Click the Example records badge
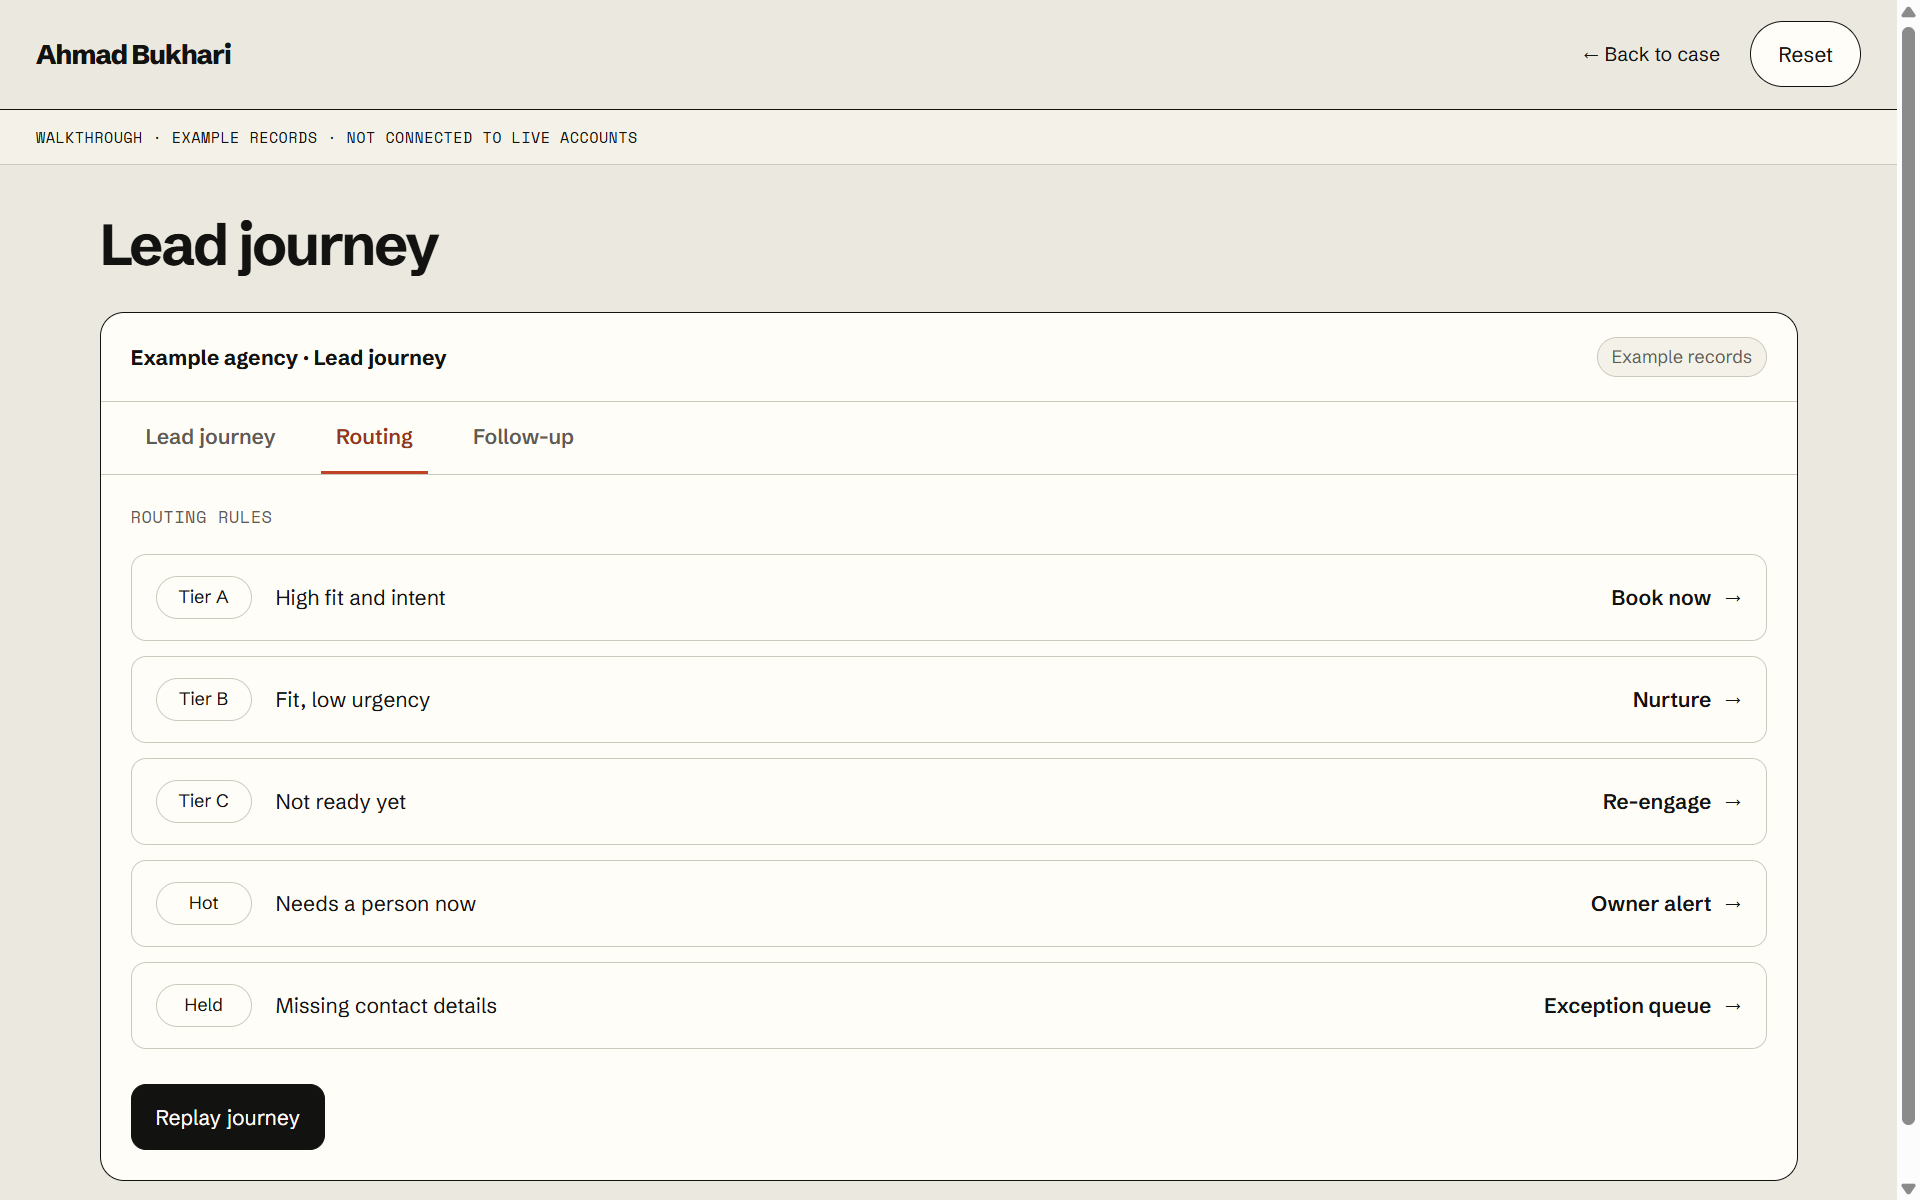This screenshot has height=1200, width=1920. tap(1681, 357)
